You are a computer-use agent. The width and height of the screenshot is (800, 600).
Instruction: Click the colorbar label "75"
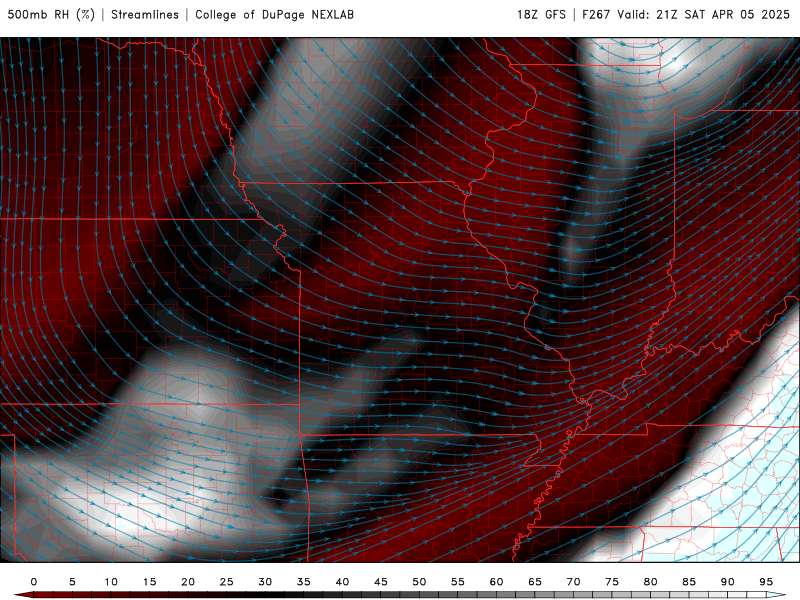pyautogui.click(x=612, y=582)
